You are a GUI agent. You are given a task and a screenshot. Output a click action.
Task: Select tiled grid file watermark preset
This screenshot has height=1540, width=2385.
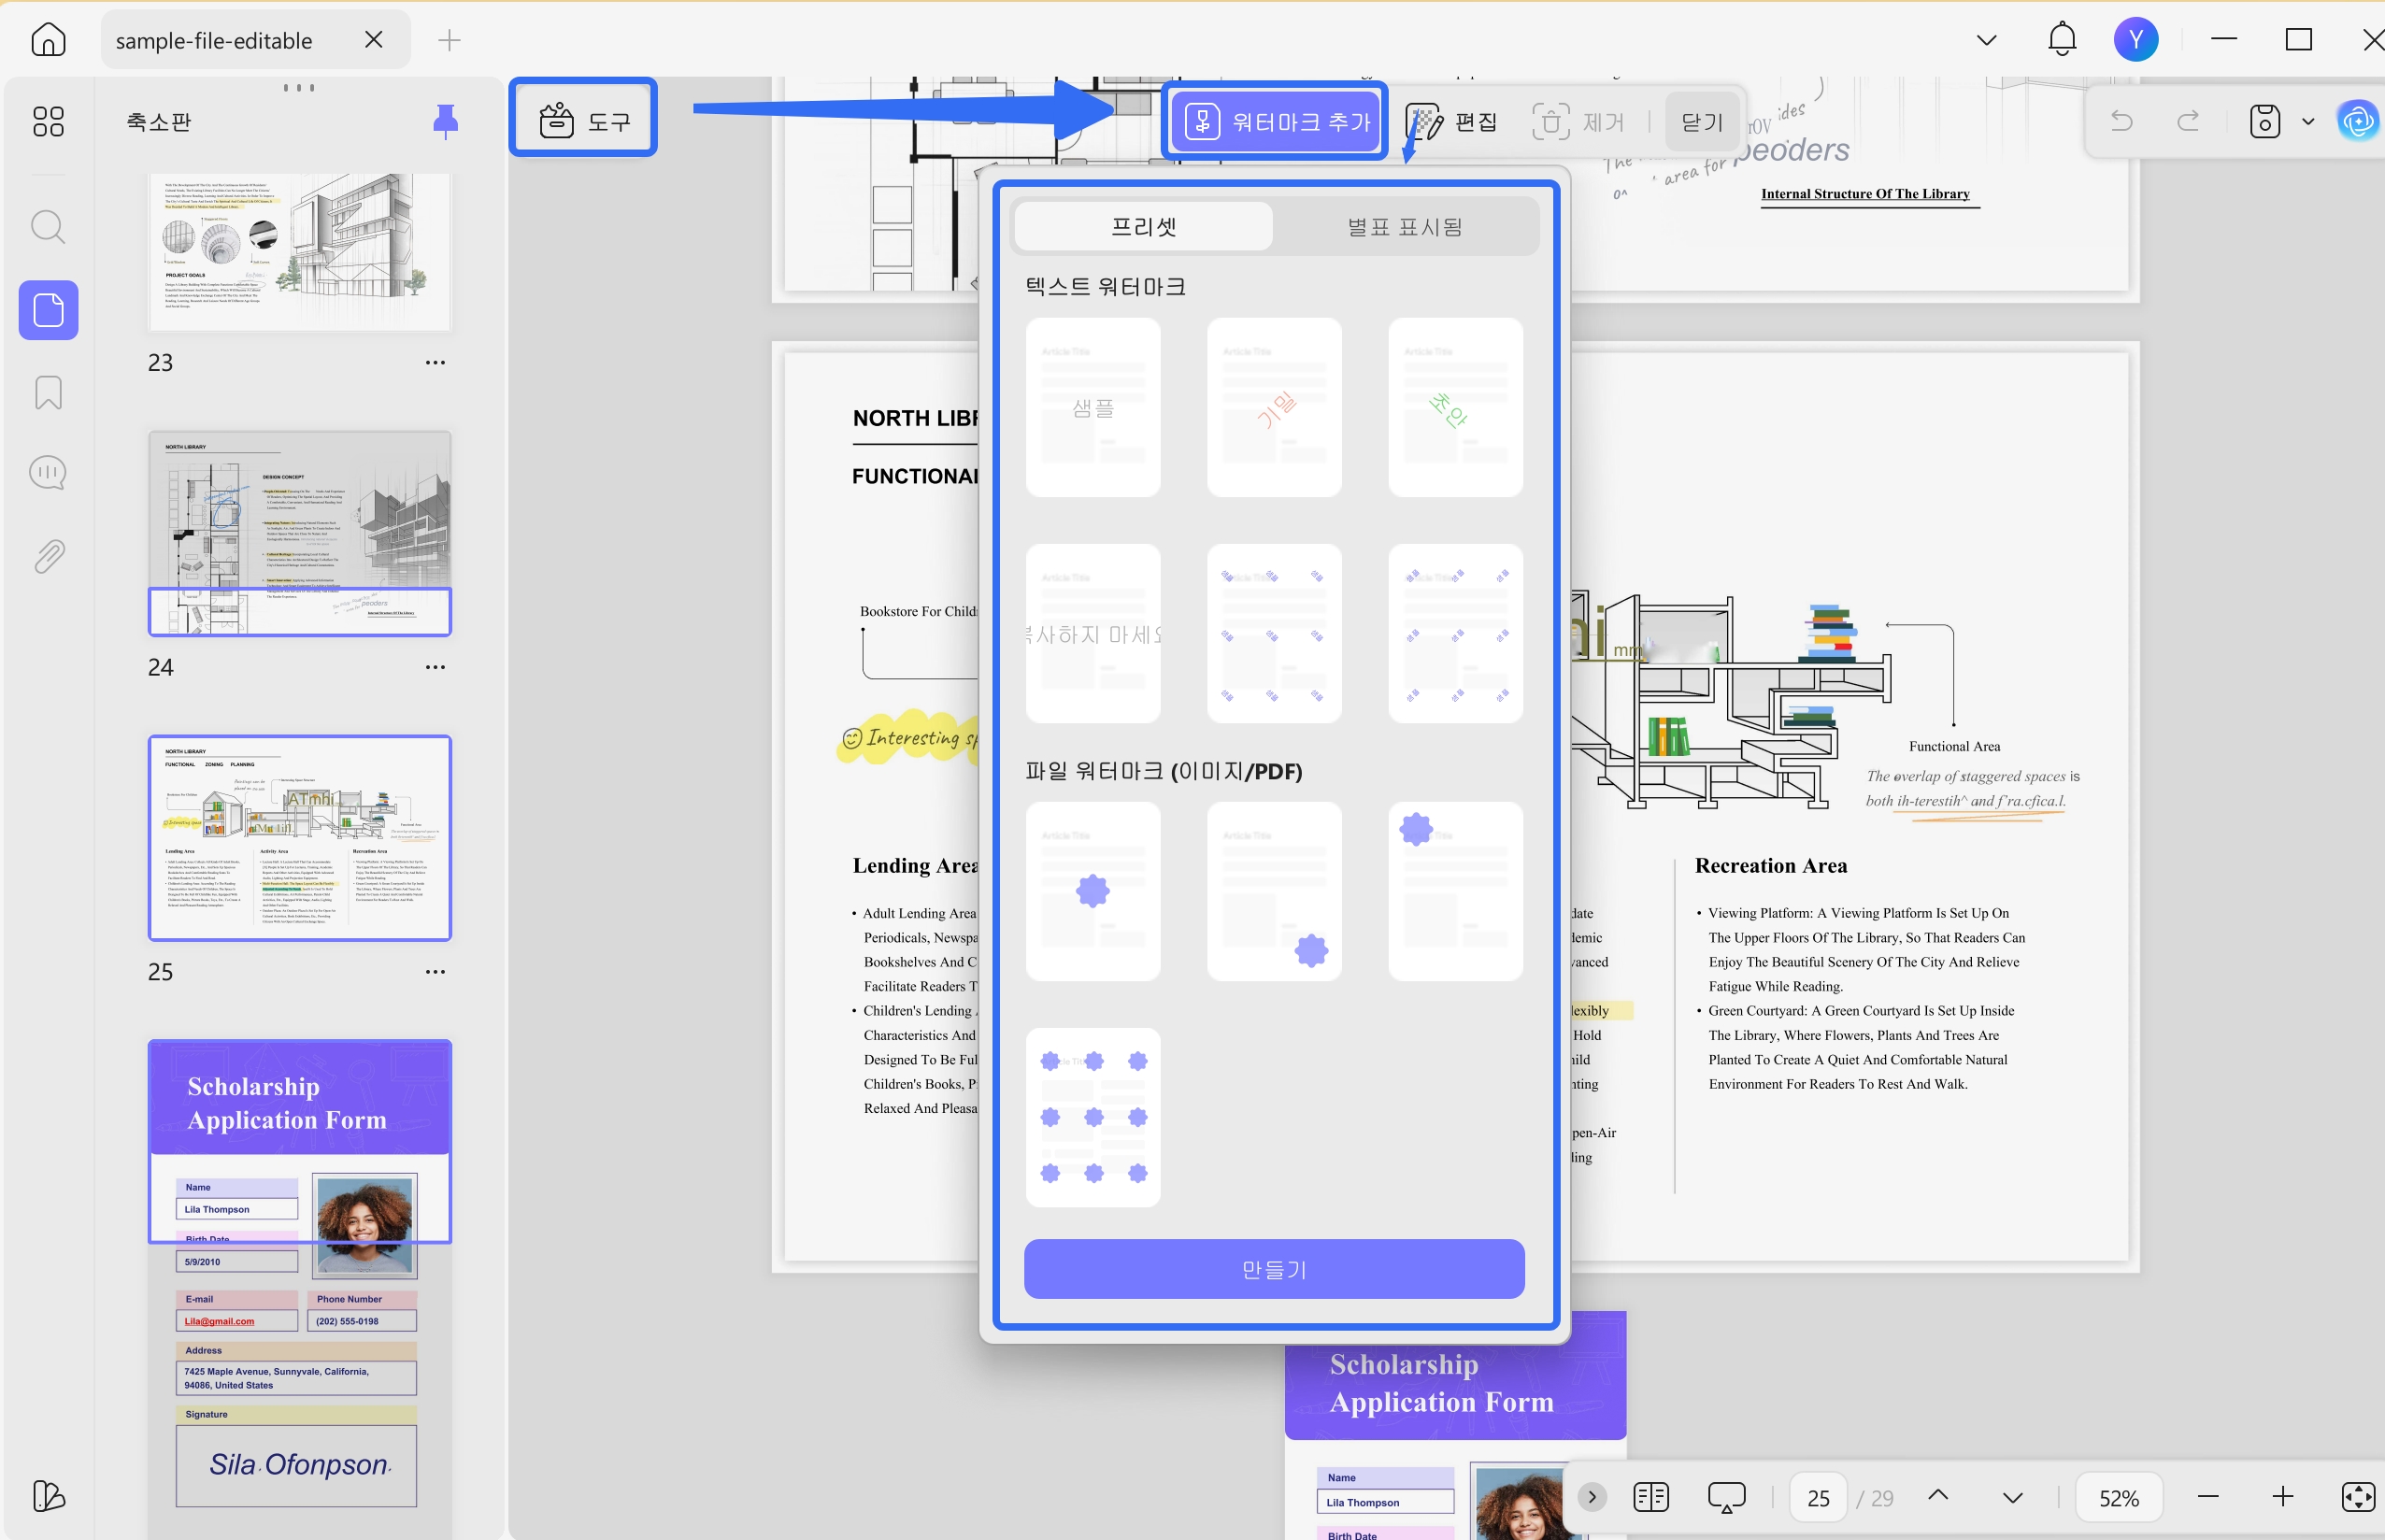1093,1117
